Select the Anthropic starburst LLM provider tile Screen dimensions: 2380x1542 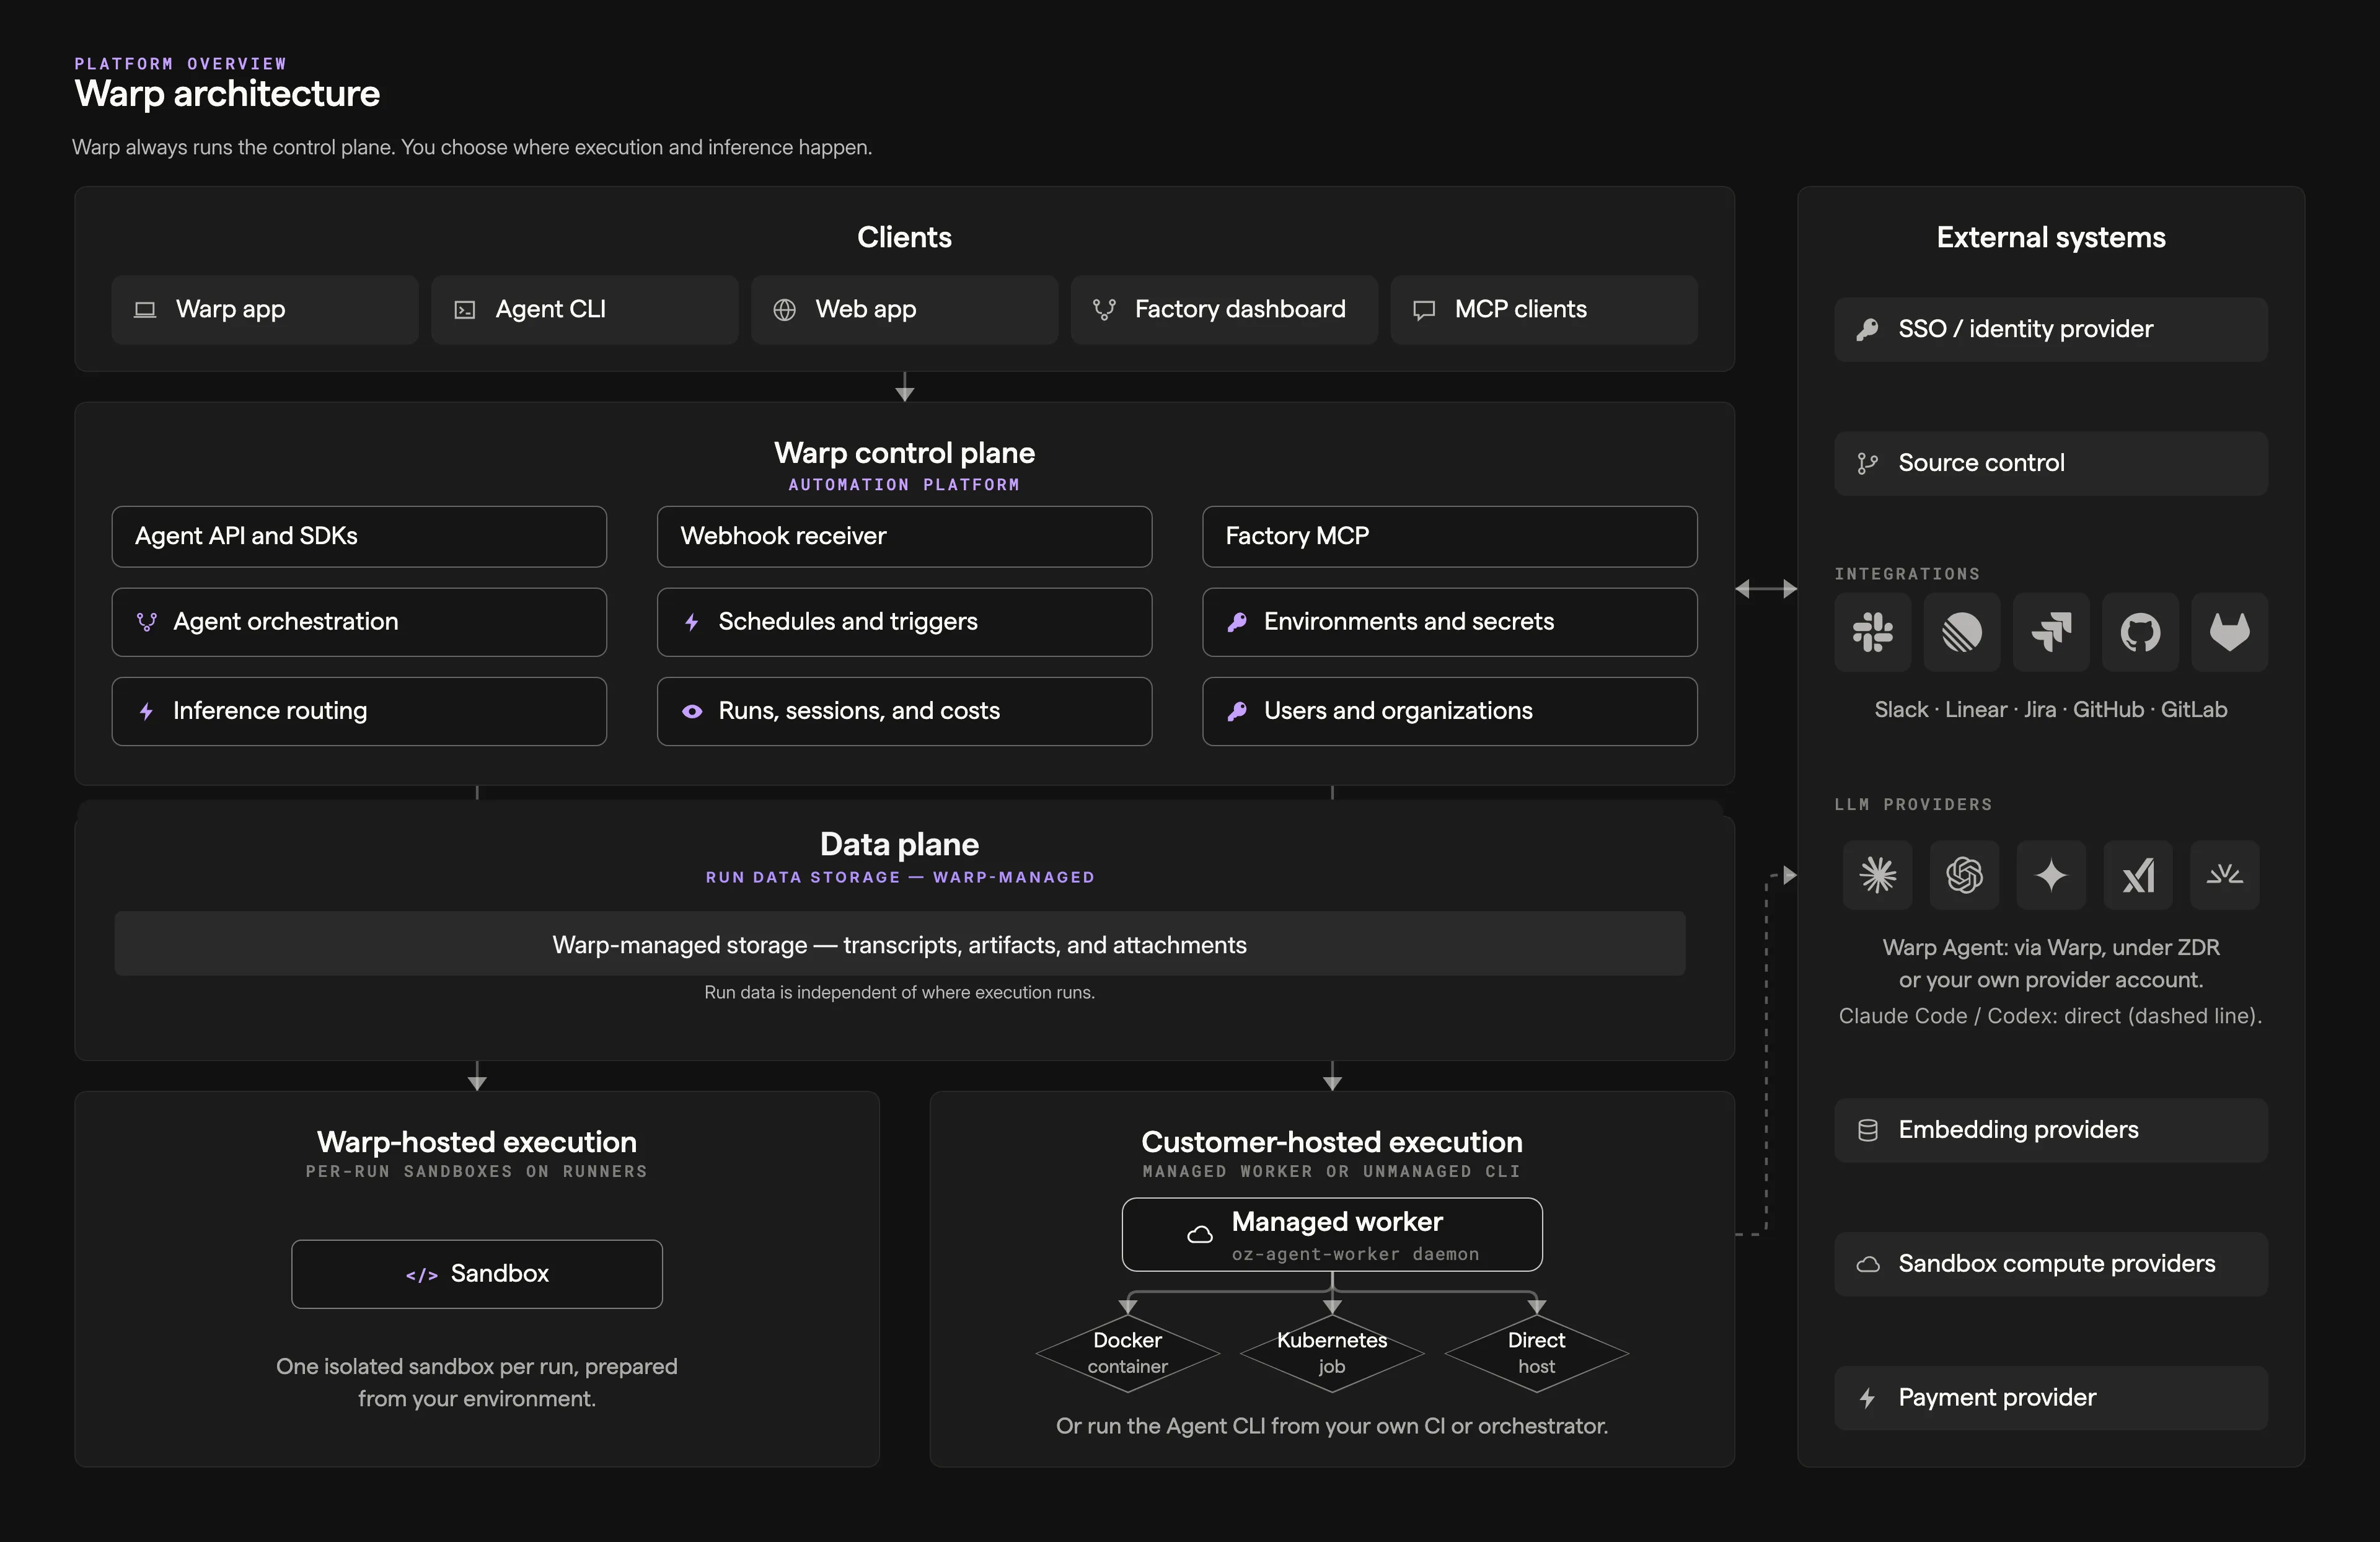coord(1878,875)
